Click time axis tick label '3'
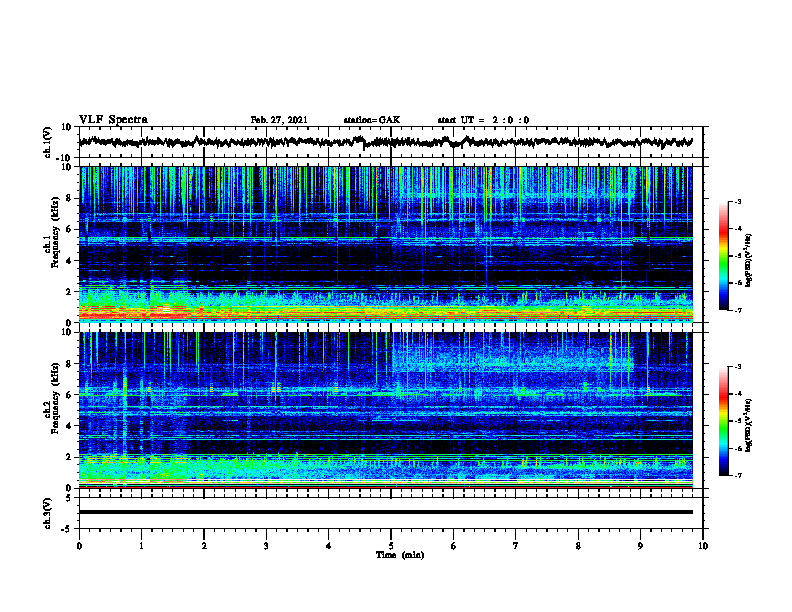 pyautogui.click(x=266, y=546)
